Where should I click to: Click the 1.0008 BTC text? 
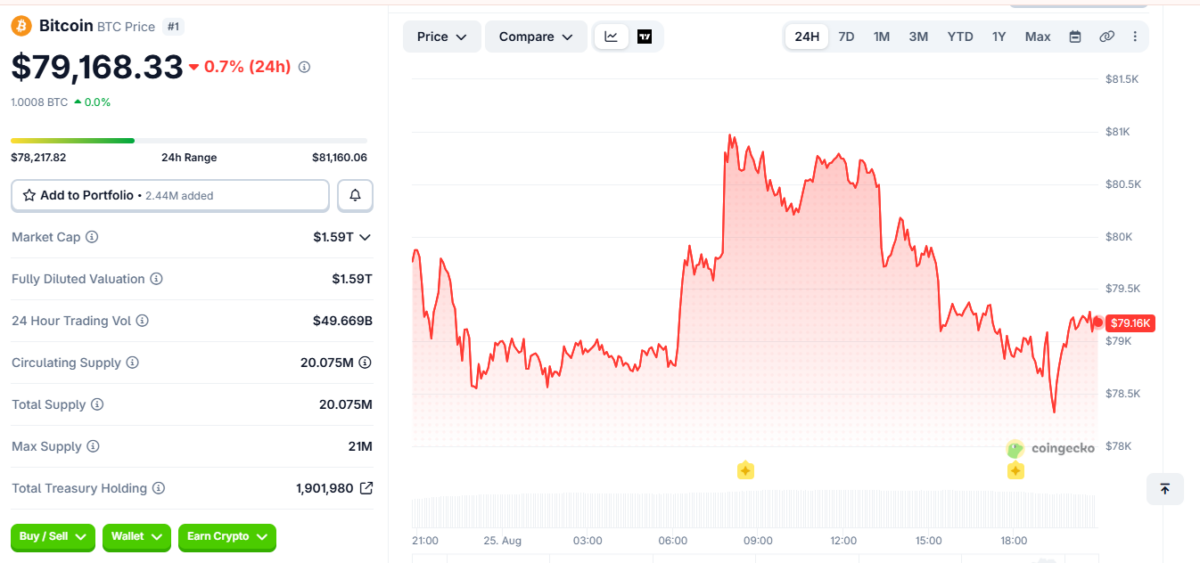tap(40, 102)
